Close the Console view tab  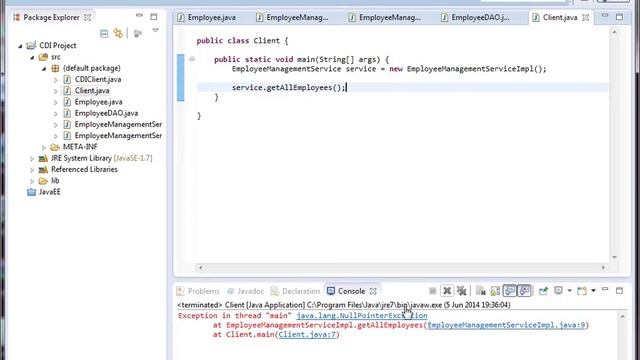(373, 291)
